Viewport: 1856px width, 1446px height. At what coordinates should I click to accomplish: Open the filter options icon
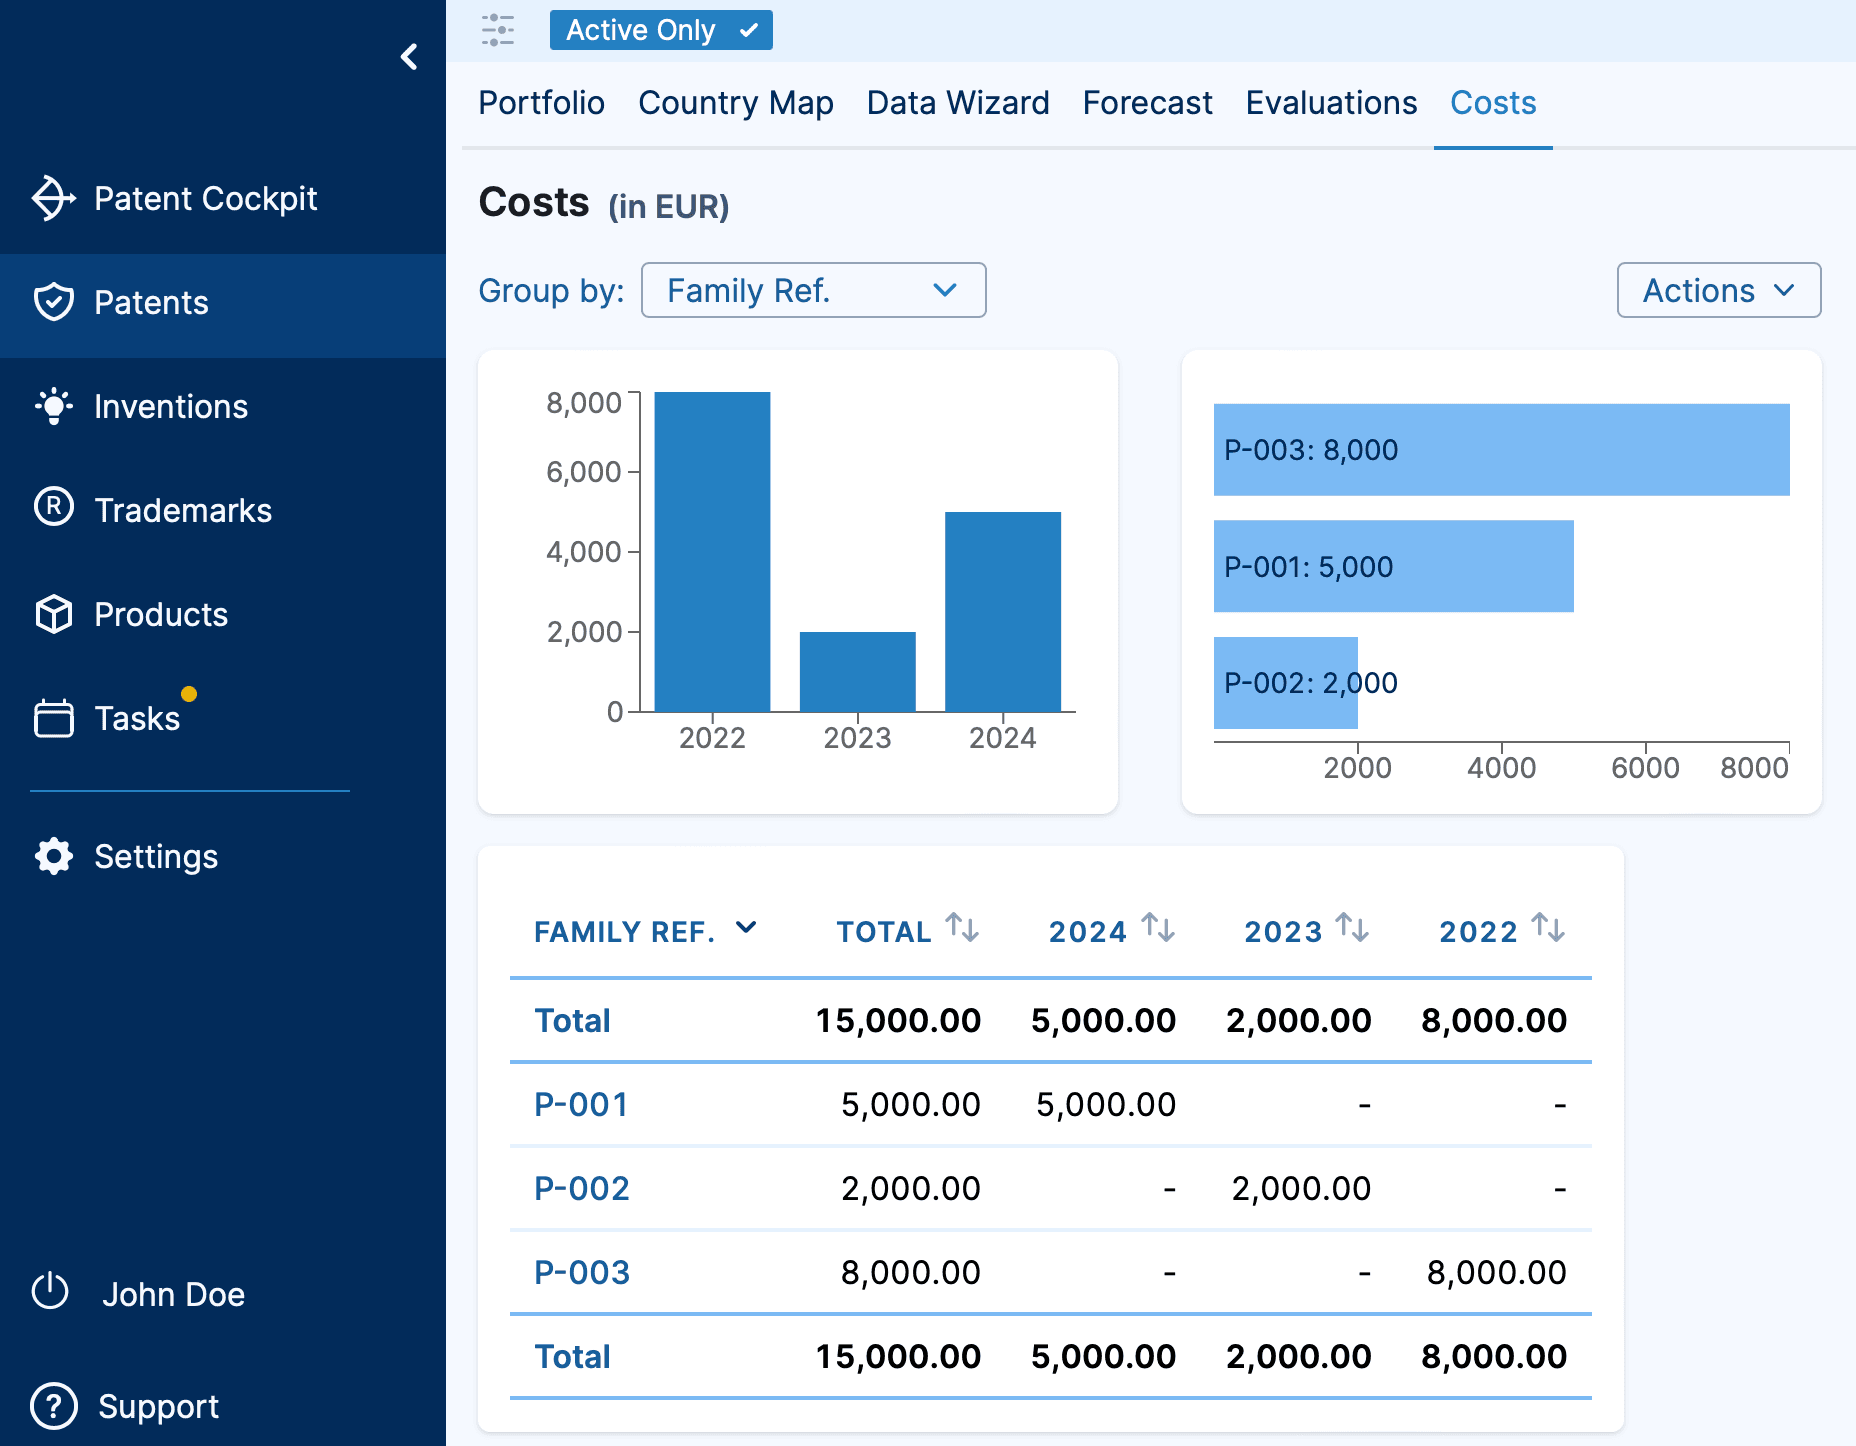click(498, 30)
